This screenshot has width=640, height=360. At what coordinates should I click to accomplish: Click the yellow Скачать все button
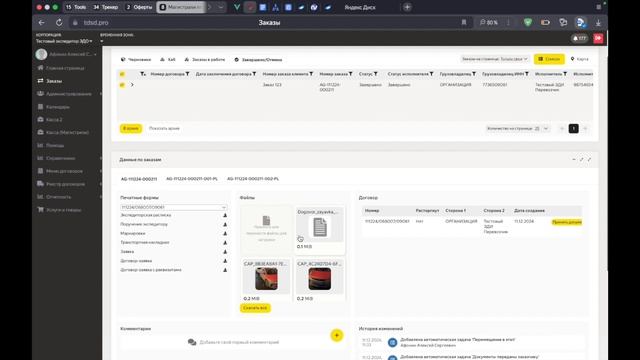(x=255, y=308)
